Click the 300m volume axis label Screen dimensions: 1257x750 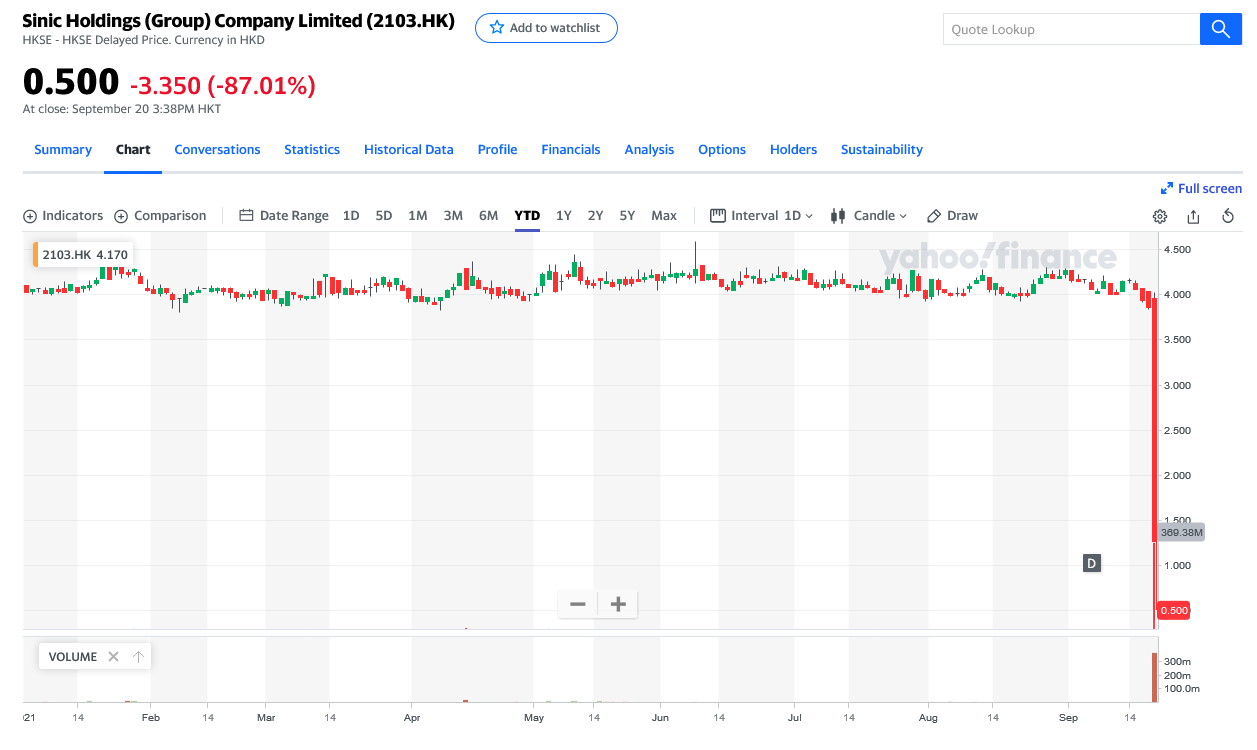coord(1177,662)
